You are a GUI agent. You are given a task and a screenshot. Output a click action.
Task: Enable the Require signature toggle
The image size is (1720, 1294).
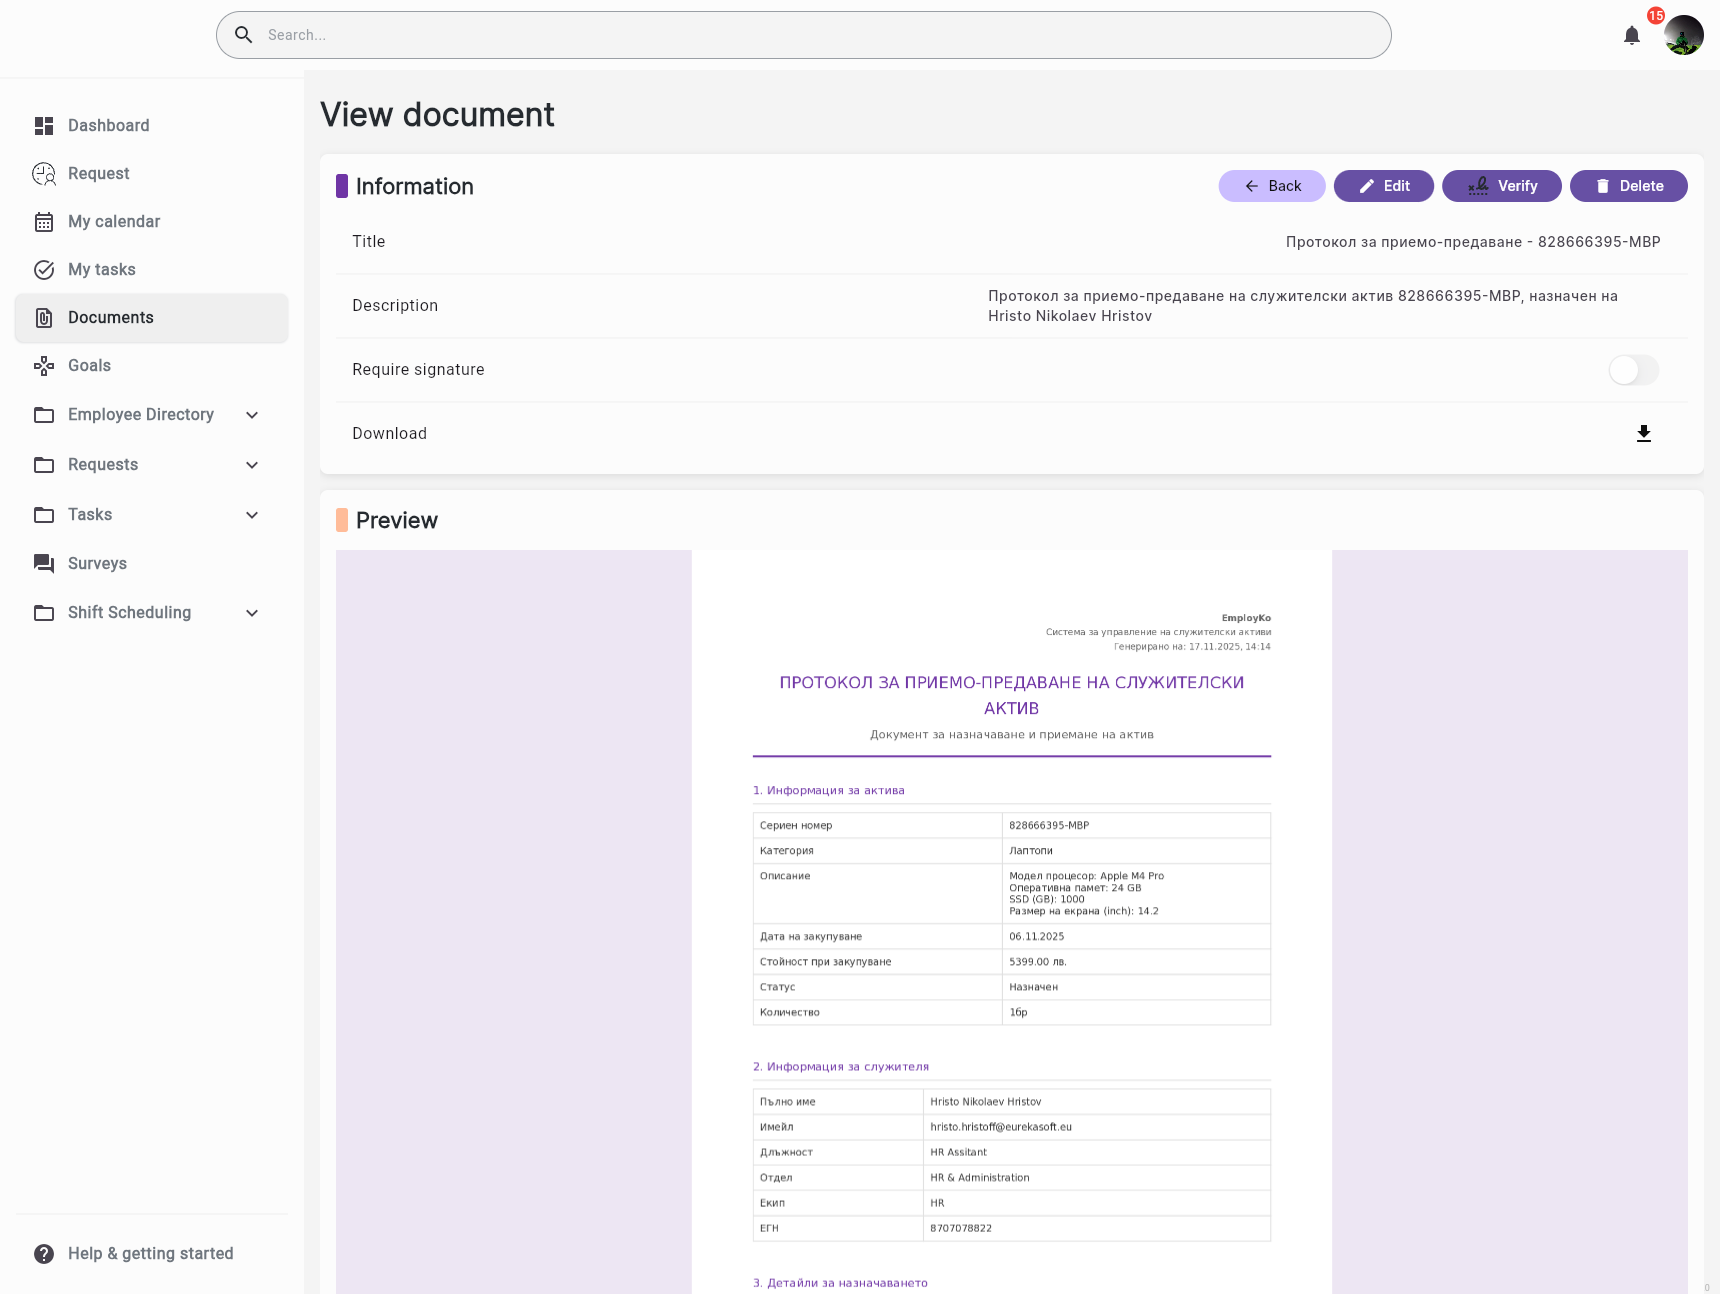pos(1633,370)
